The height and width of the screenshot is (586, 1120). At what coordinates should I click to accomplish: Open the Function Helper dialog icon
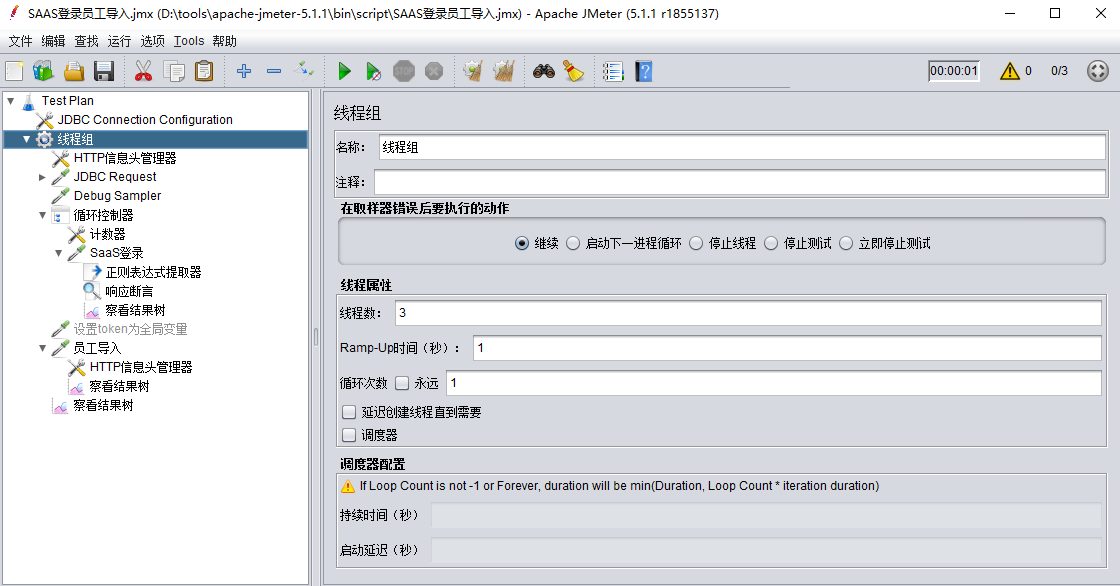[x=613, y=71]
